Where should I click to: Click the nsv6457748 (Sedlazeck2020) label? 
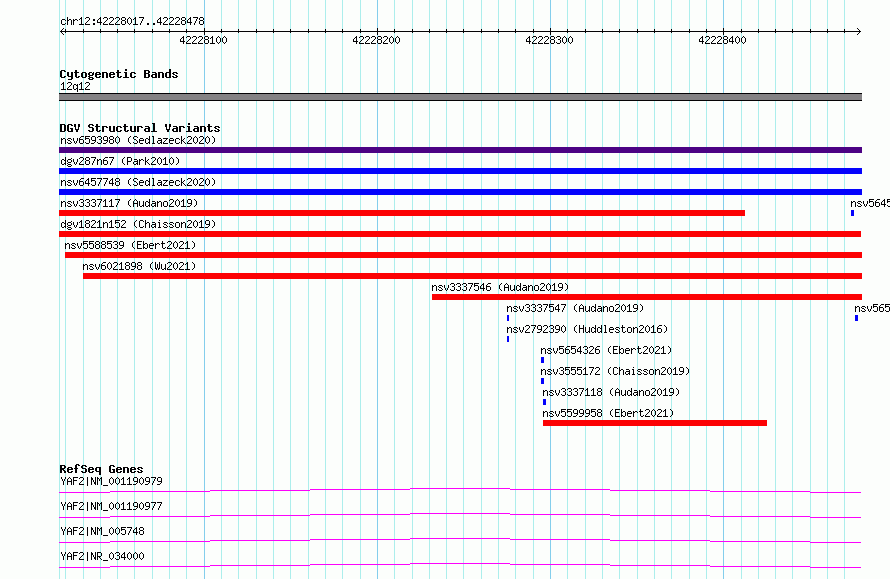[138, 182]
